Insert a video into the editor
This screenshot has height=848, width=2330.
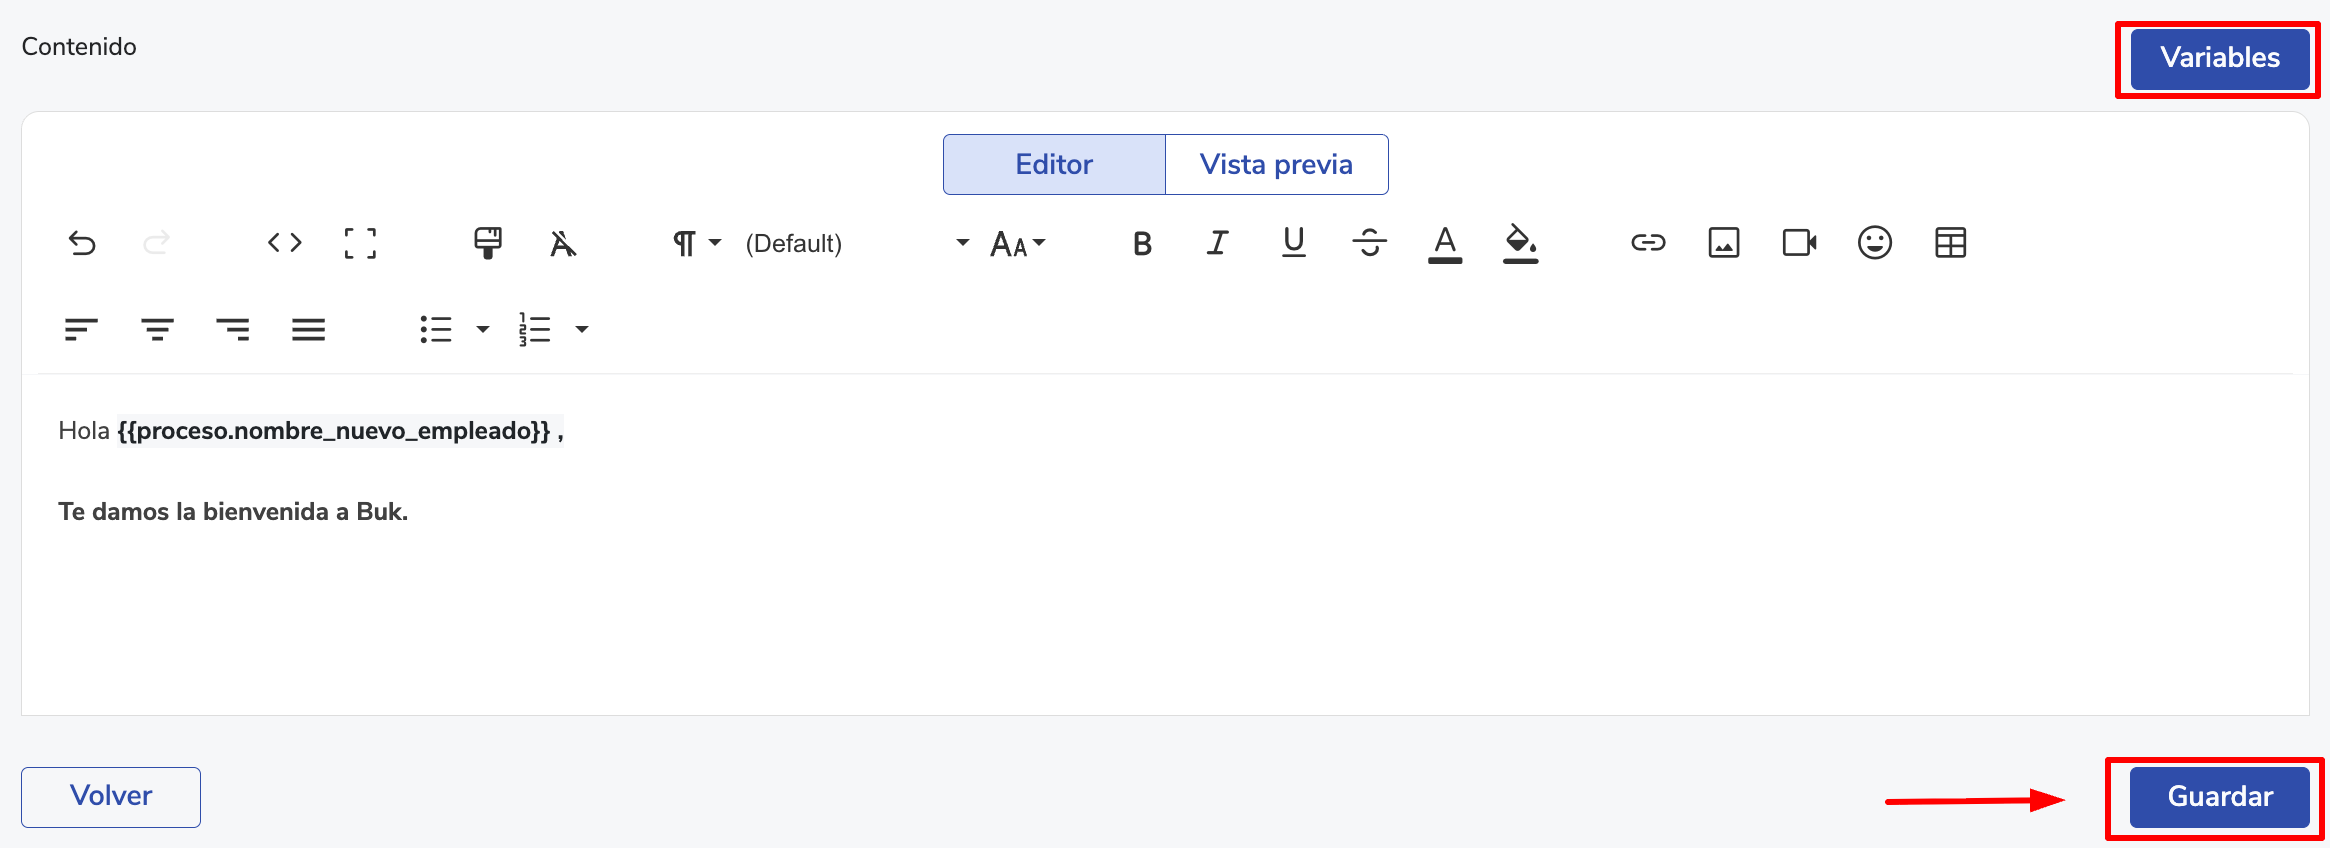coord(1799,243)
